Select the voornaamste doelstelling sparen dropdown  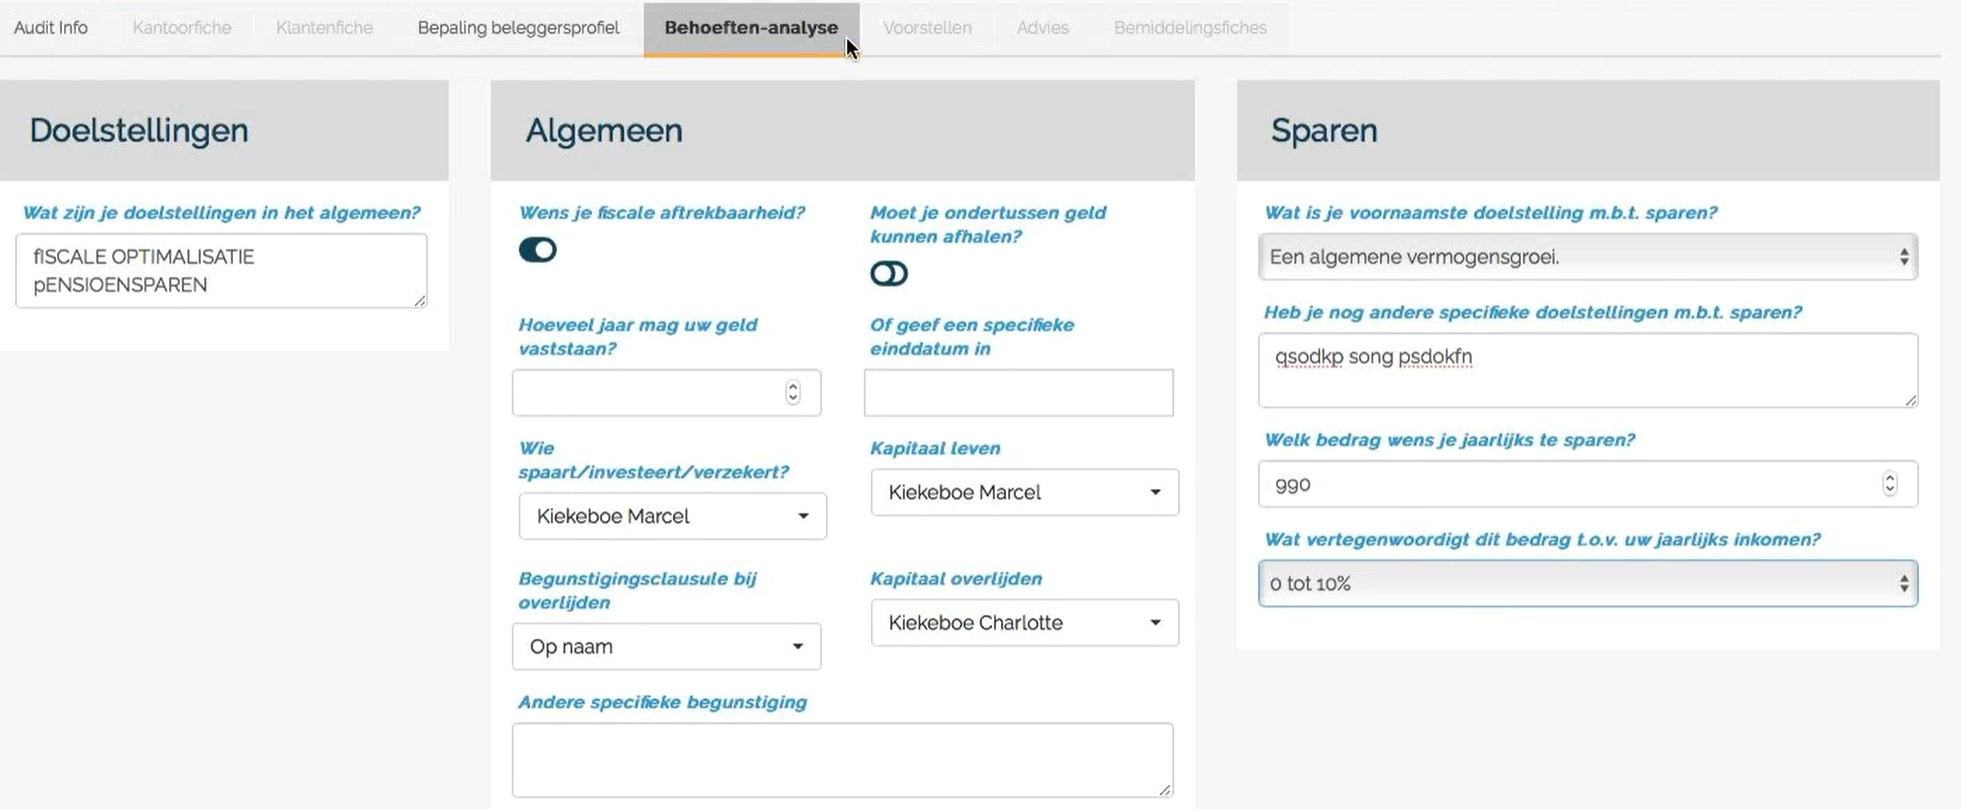click(1587, 257)
